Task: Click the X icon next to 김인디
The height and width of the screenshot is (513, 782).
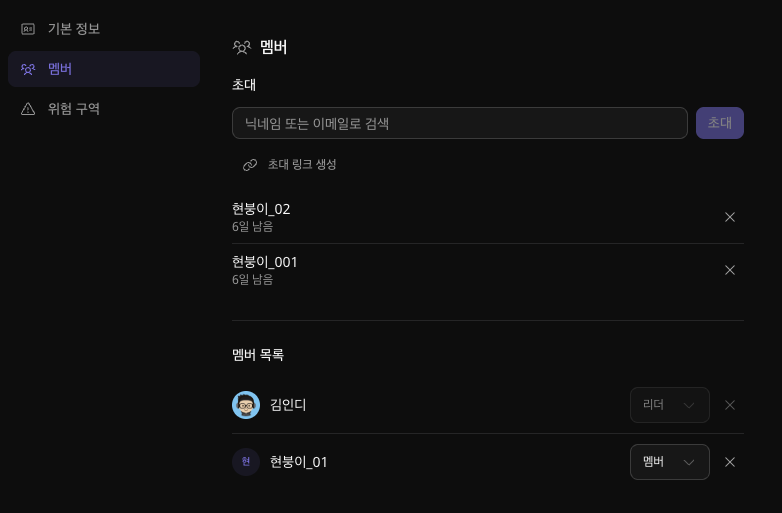Action: [730, 405]
